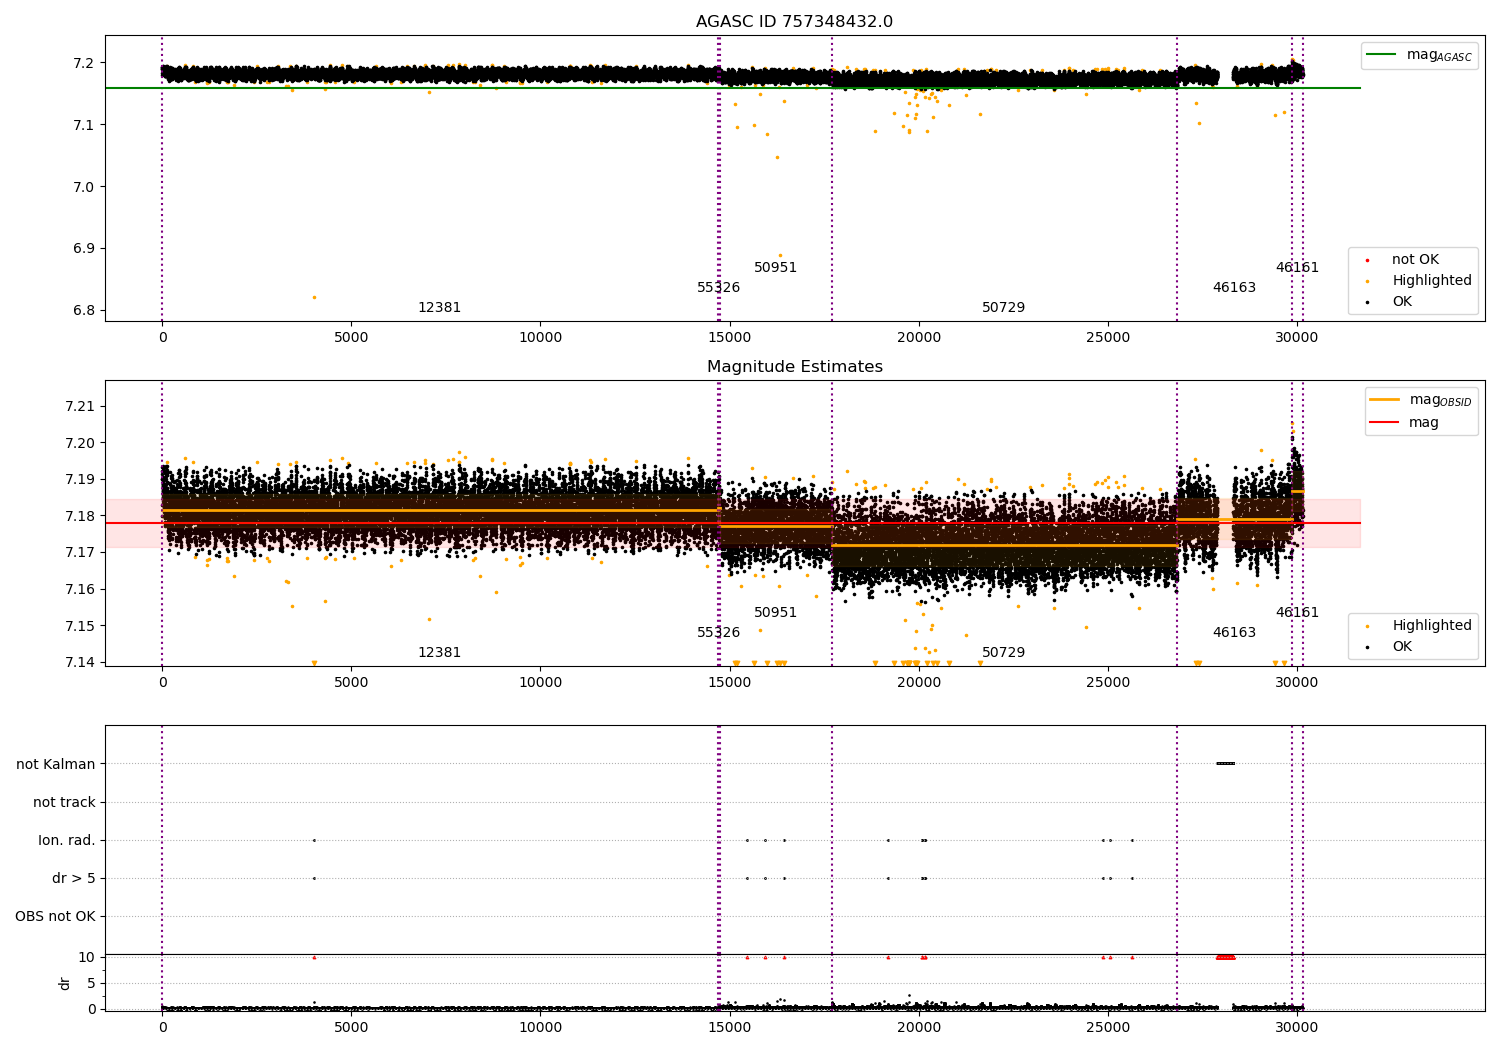Click the 6.8 tick on top plot y-axis
The width and height of the screenshot is (1500, 1050).
pyautogui.click(x=83, y=311)
